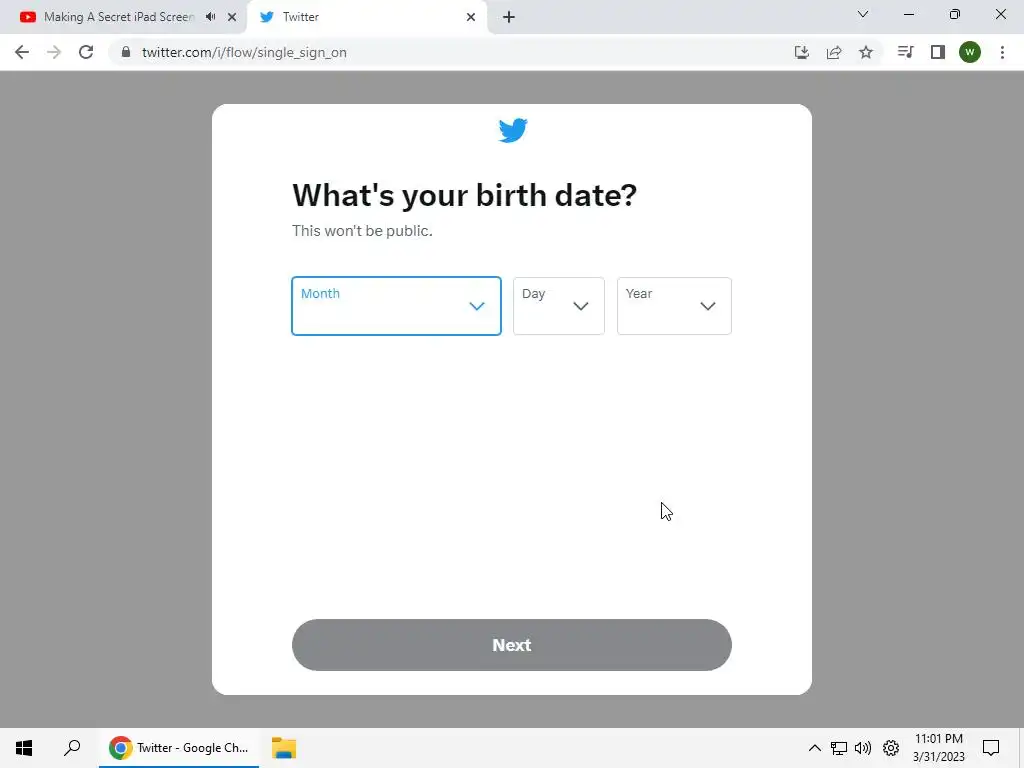Open the volume tray icon
The height and width of the screenshot is (768, 1024).
coord(863,748)
